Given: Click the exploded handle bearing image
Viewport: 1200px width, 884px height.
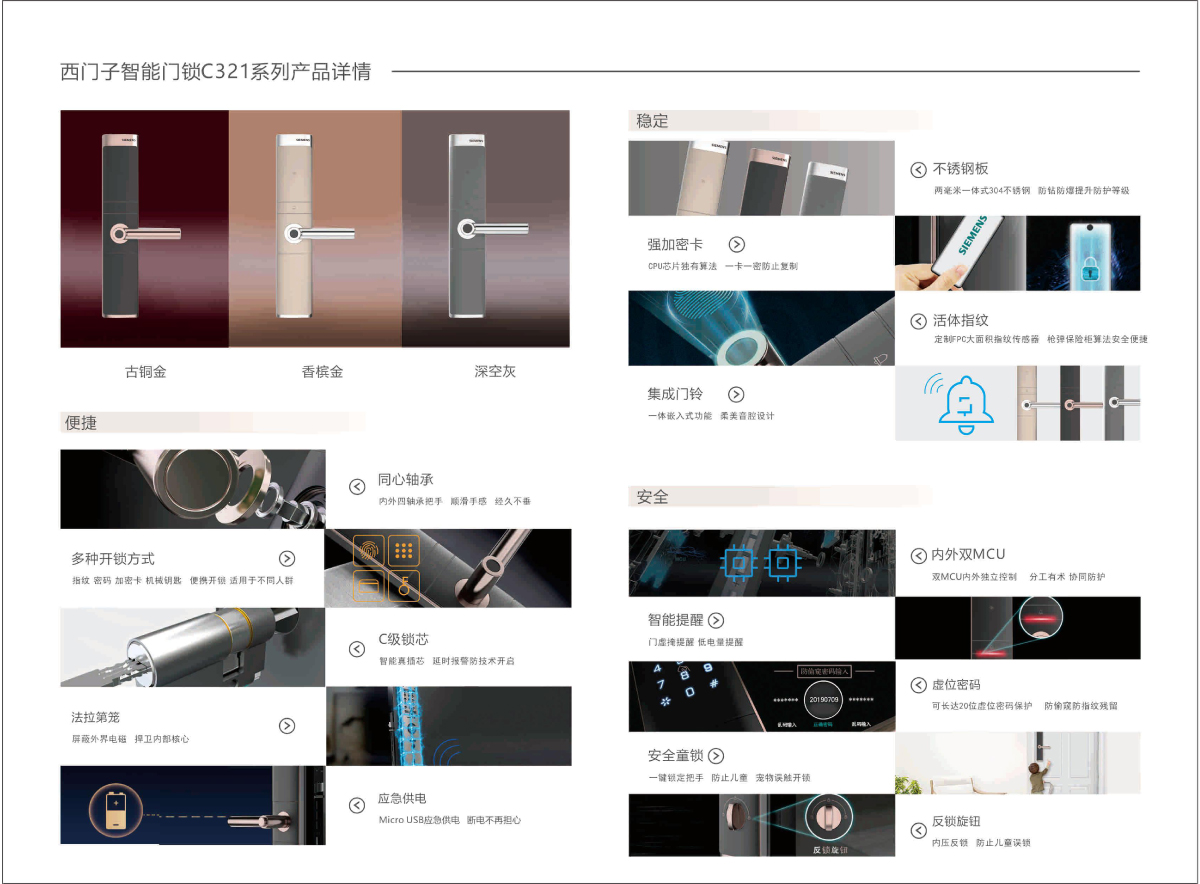Looking at the screenshot, I should point(193,489).
